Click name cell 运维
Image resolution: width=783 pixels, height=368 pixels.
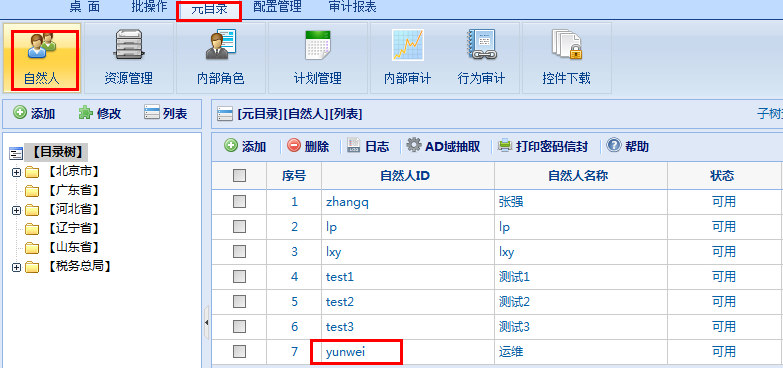511,352
